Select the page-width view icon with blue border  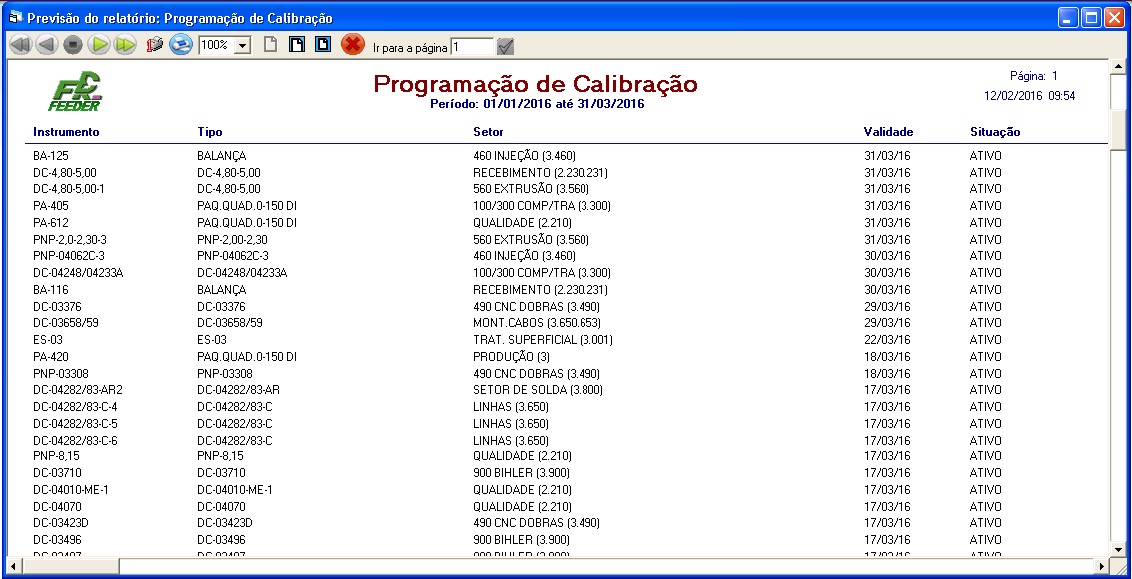pos(323,45)
